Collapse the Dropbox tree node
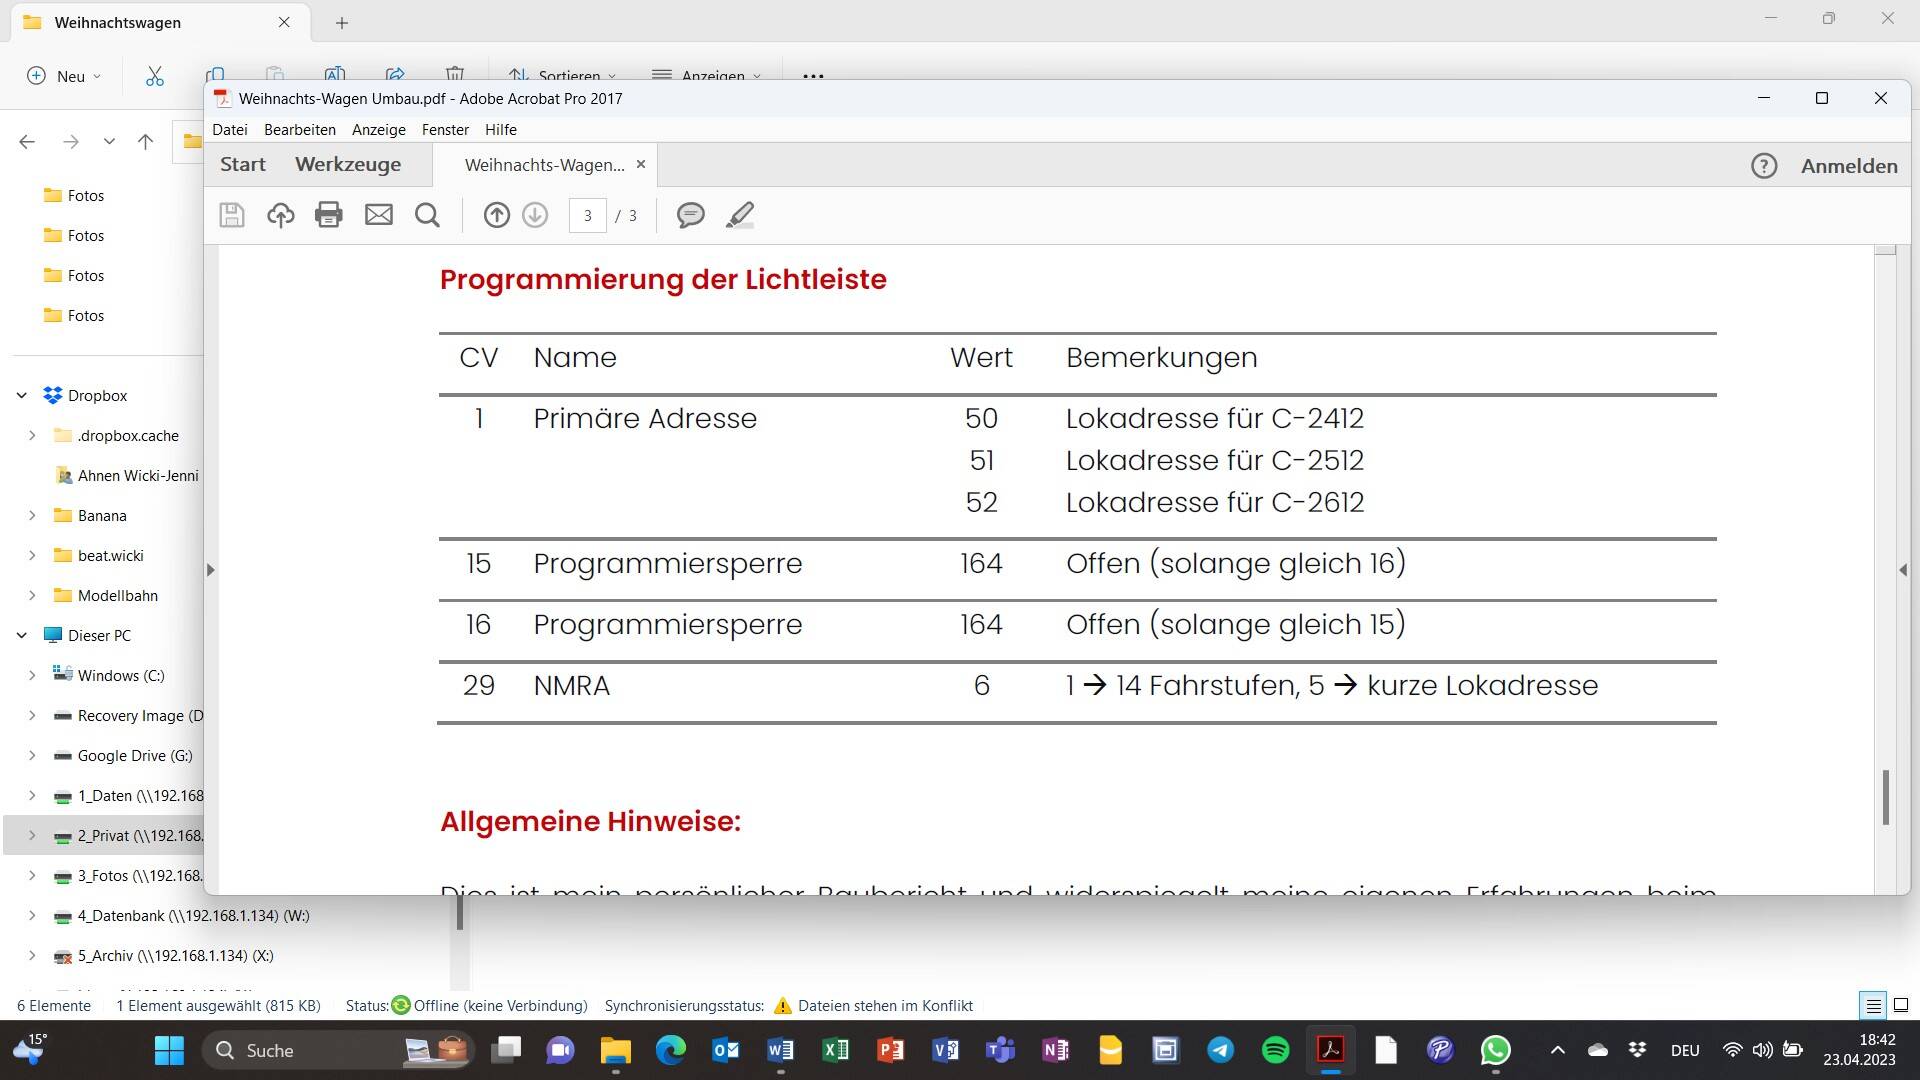The width and height of the screenshot is (1920, 1080). coord(22,396)
